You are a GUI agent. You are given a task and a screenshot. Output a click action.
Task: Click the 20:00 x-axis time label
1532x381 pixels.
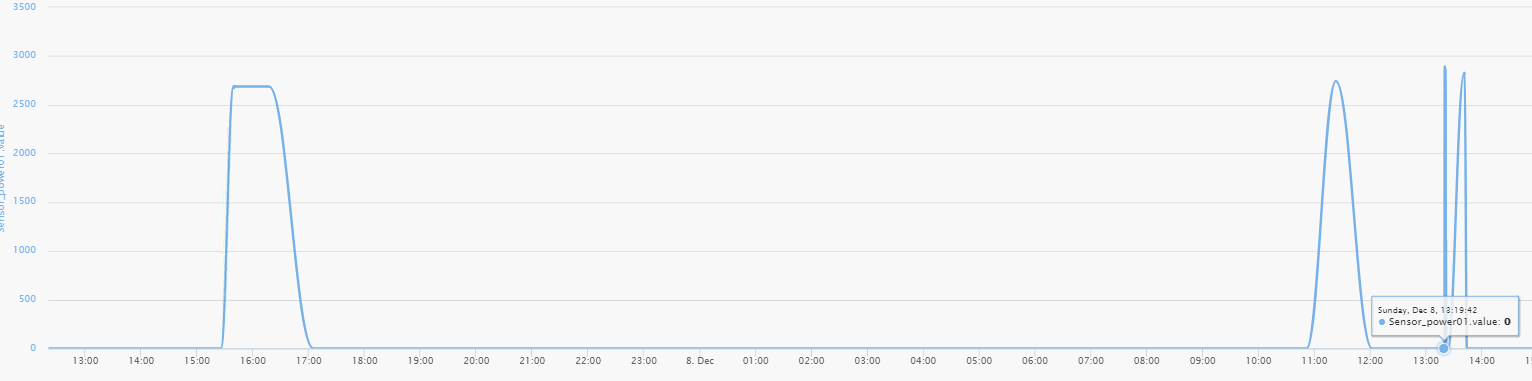click(x=477, y=360)
